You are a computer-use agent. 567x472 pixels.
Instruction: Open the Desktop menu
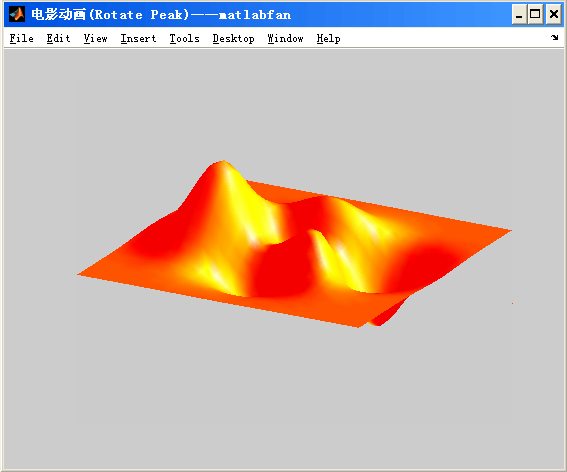[234, 39]
